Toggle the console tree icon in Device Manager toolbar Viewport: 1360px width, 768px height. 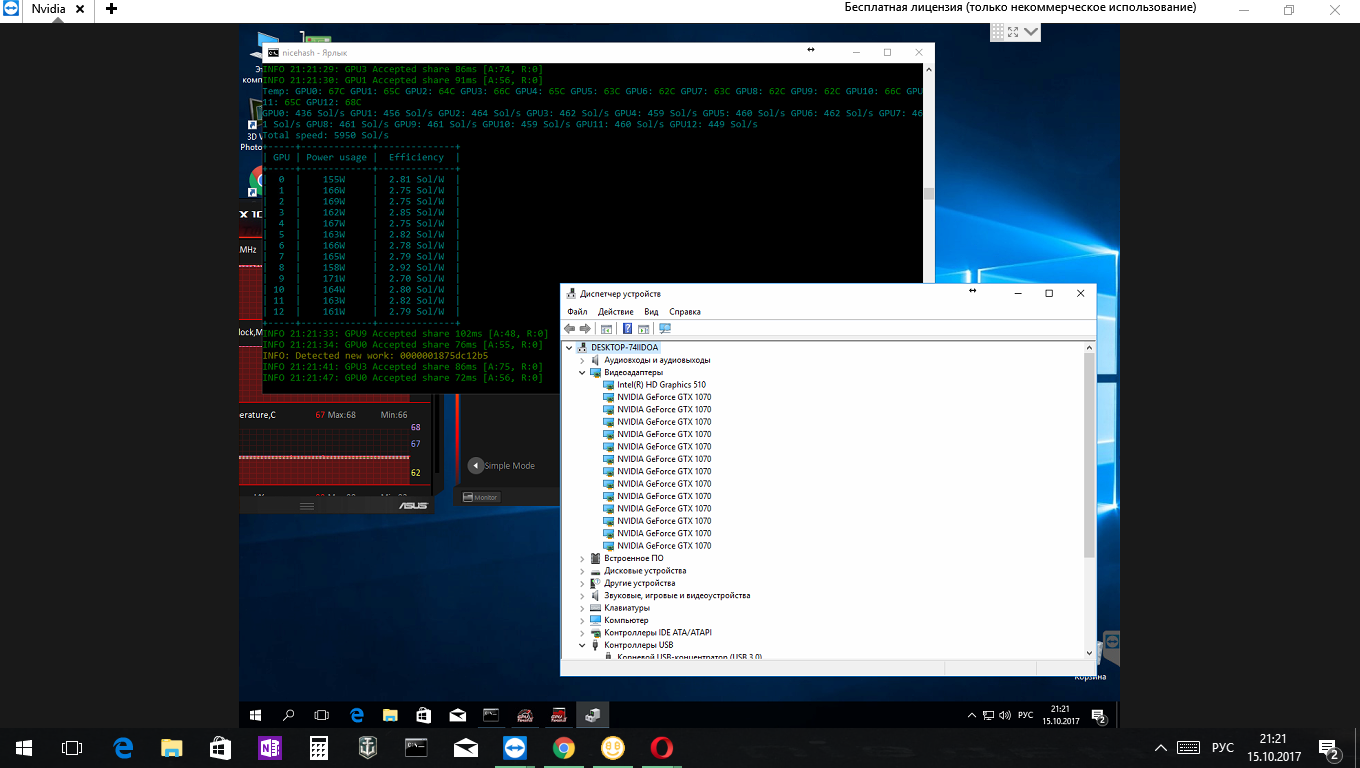606,328
